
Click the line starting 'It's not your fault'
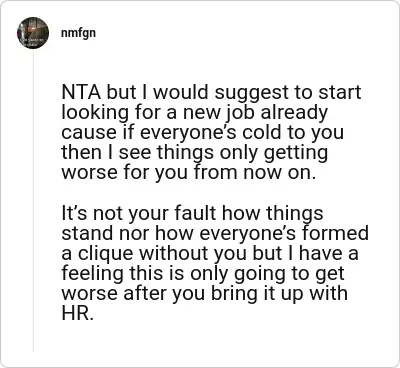192,213
